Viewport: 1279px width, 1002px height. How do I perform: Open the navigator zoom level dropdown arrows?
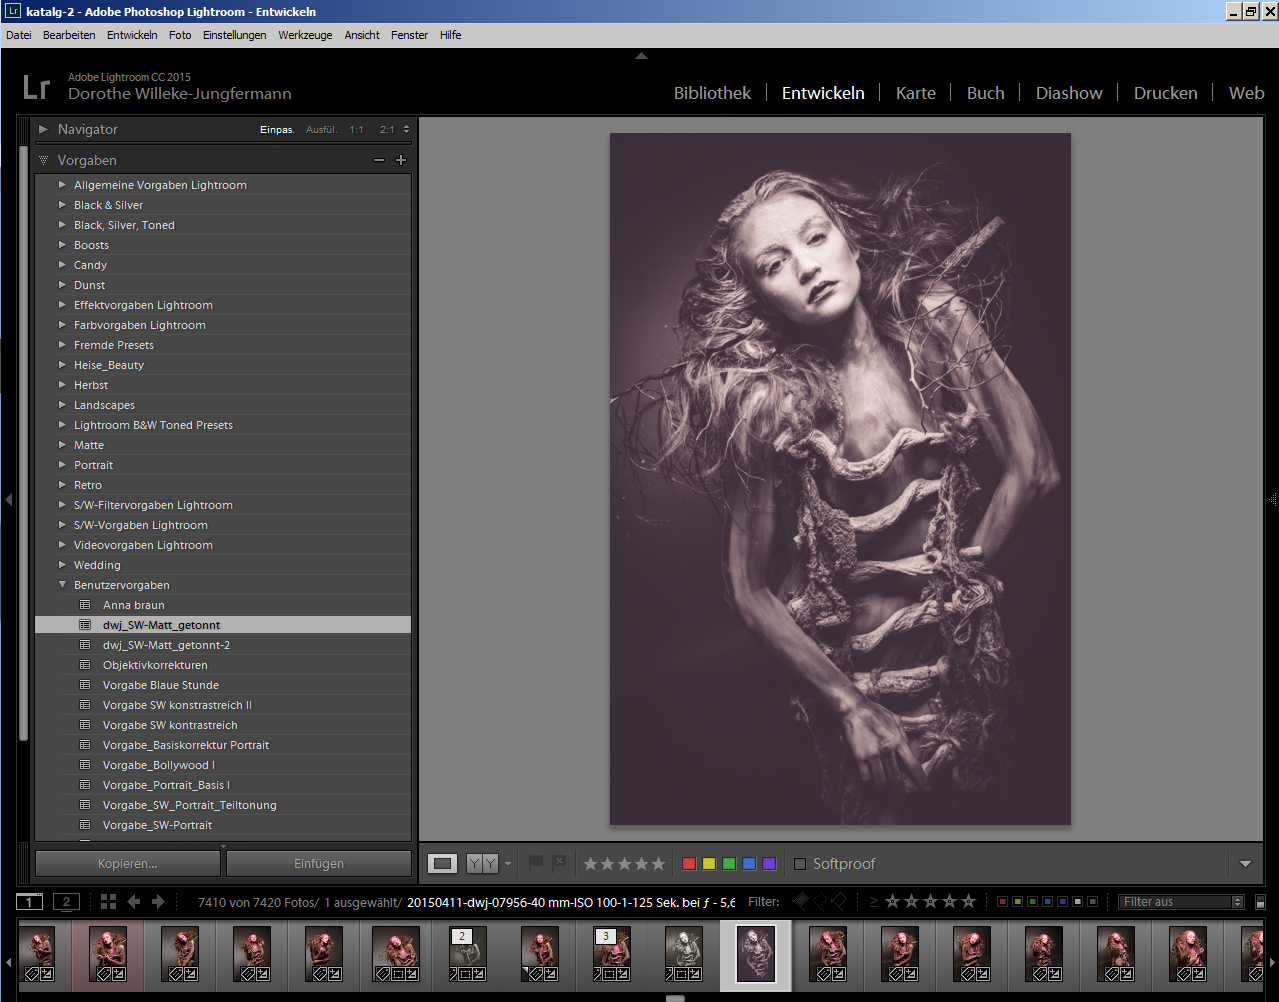pyautogui.click(x=406, y=129)
